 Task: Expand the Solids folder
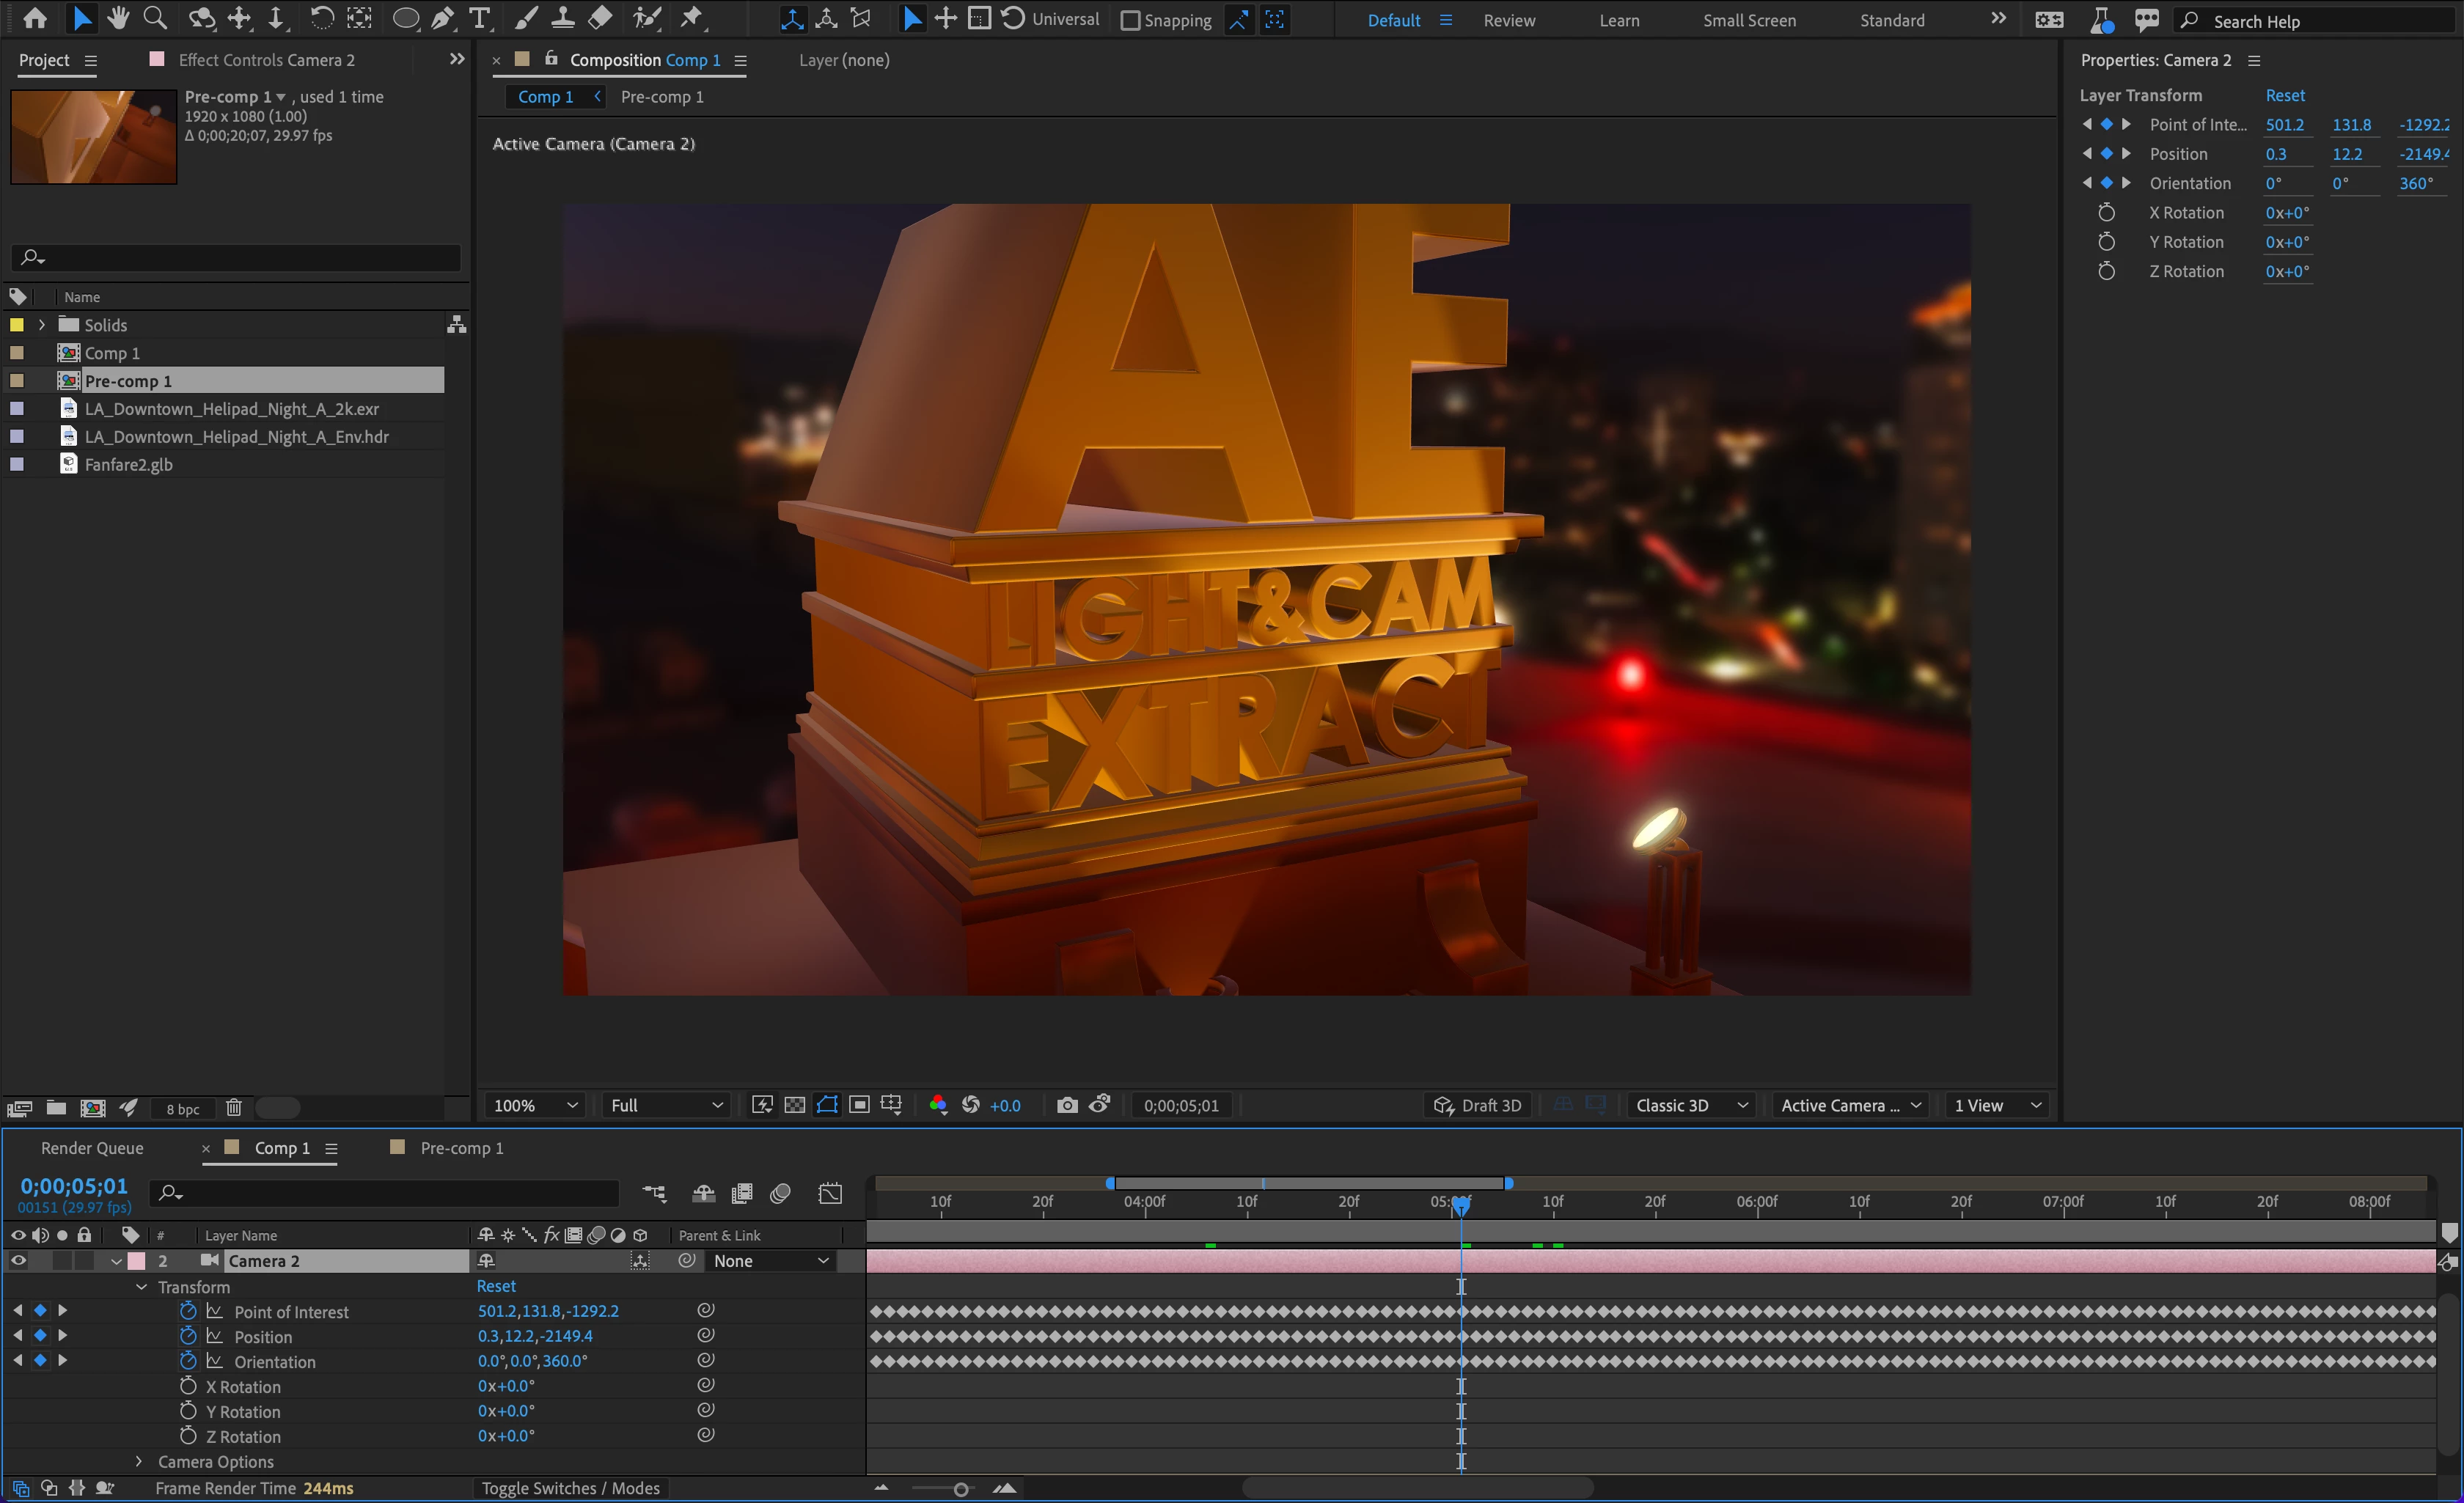[41, 325]
